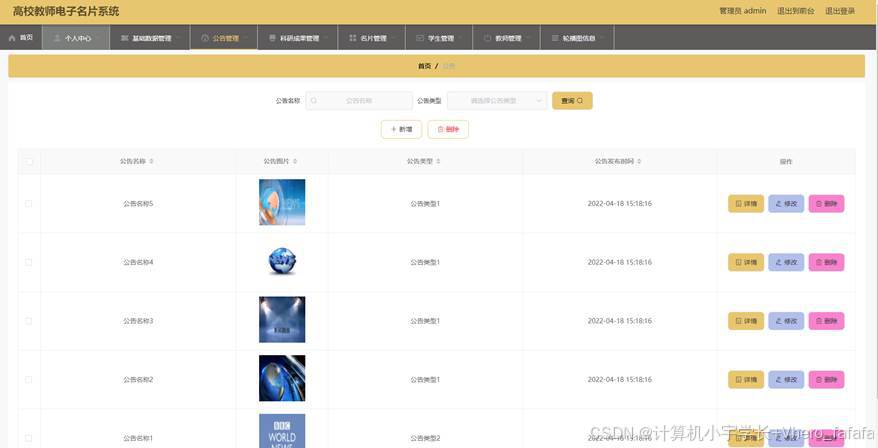Open the BBC World News thumbnail of 公告名称1
The width and height of the screenshot is (878, 448).
282,431
